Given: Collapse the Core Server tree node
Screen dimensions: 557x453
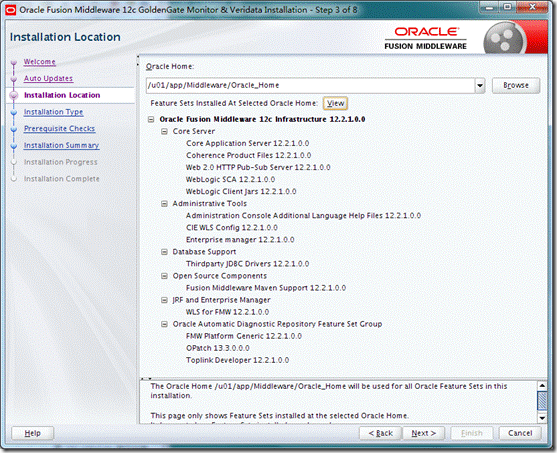Looking at the screenshot, I should 164,131.
